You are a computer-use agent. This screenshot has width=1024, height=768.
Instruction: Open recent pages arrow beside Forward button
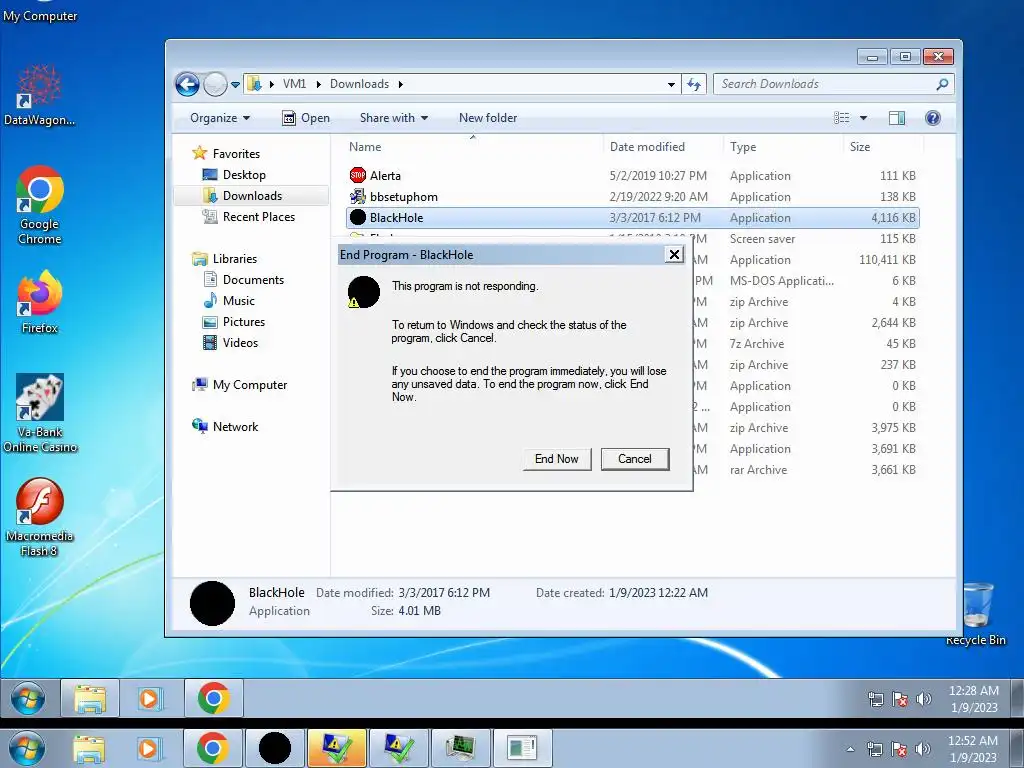point(235,84)
